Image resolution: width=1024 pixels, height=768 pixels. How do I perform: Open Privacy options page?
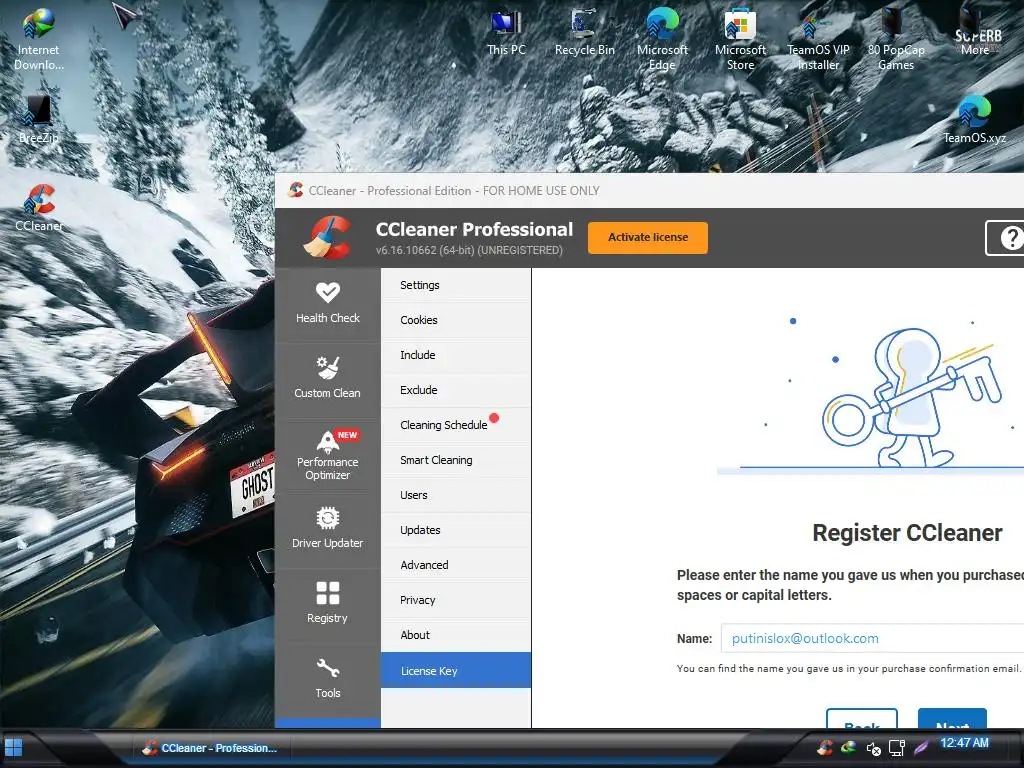[456, 600]
